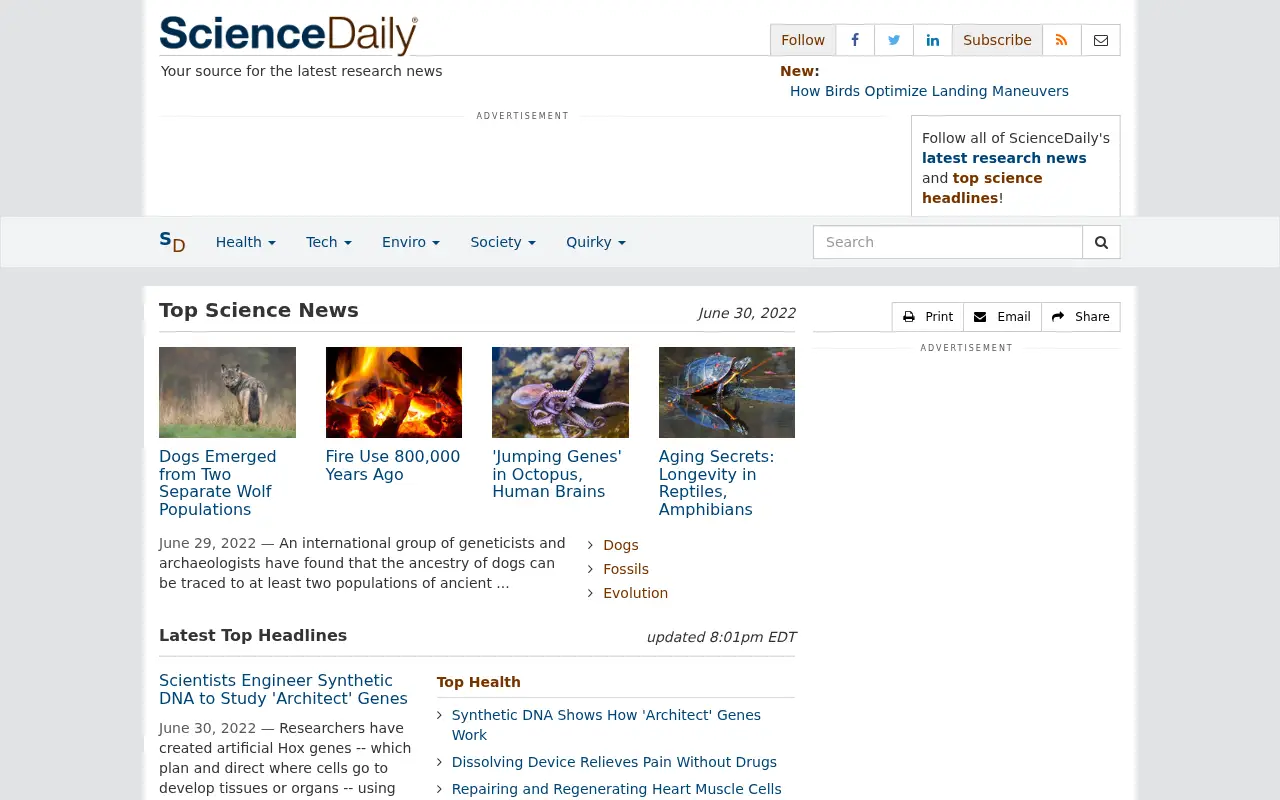Open 'Dogs Emerged from Two Separate Wolf Populations'
The width and height of the screenshot is (1280, 800).
(x=218, y=483)
